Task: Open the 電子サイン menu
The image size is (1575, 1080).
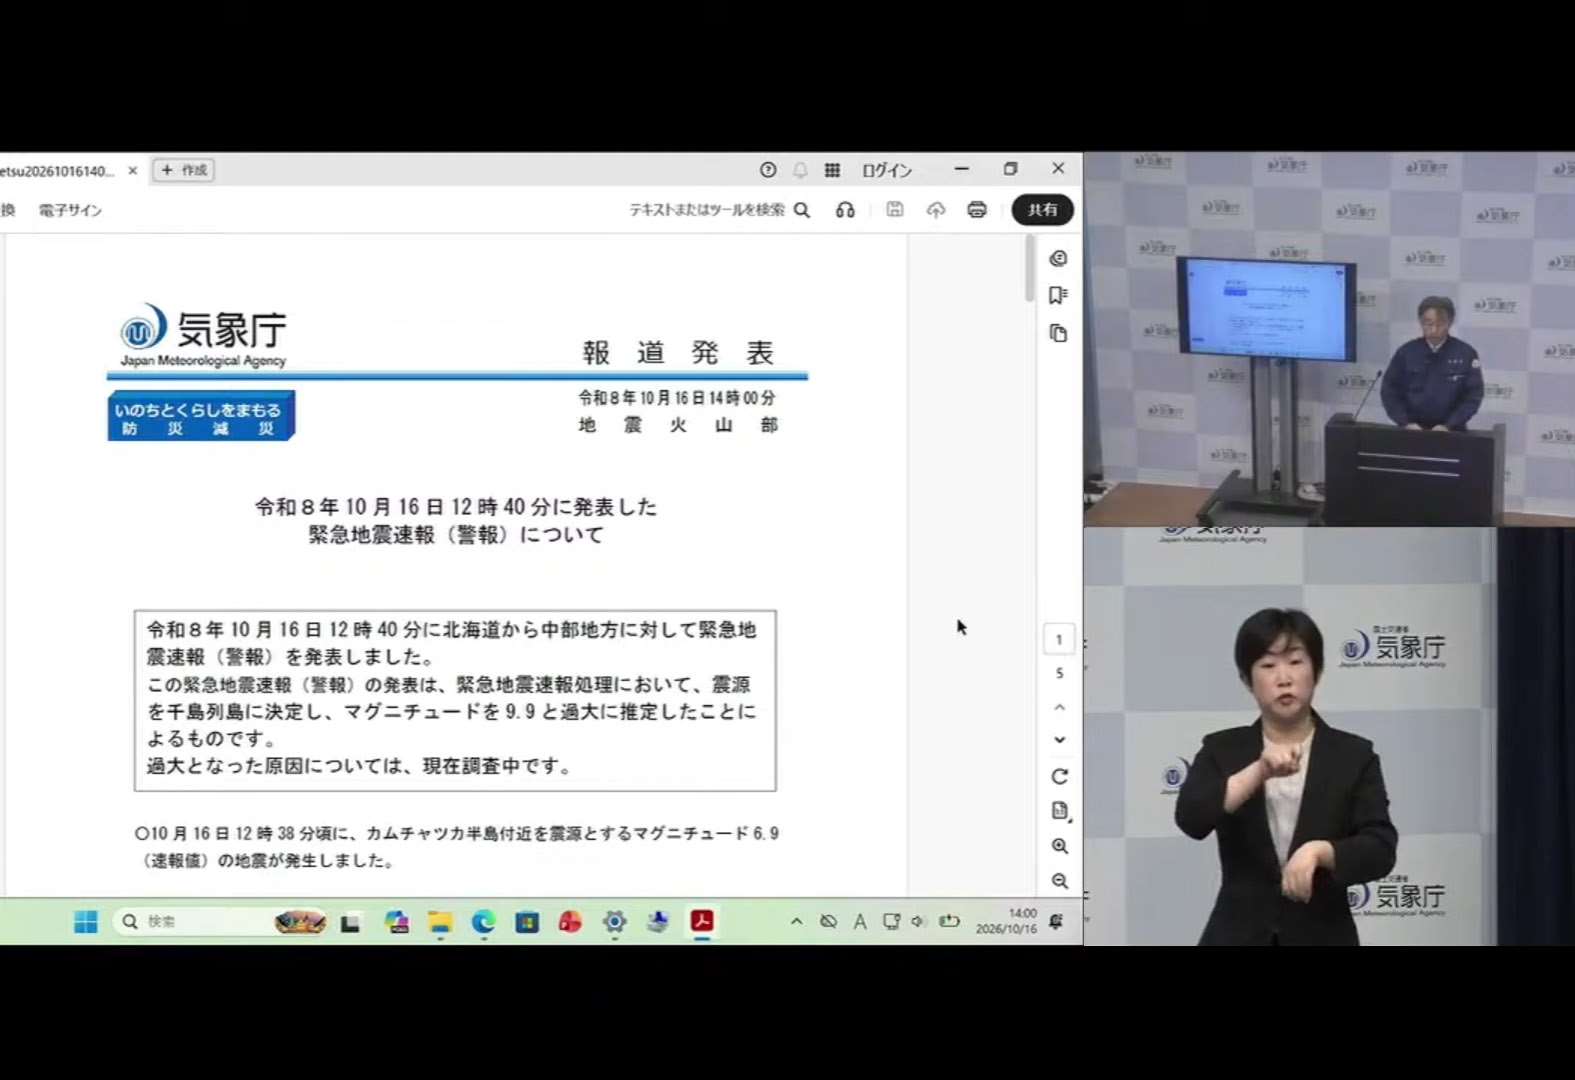Action: click(x=70, y=210)
